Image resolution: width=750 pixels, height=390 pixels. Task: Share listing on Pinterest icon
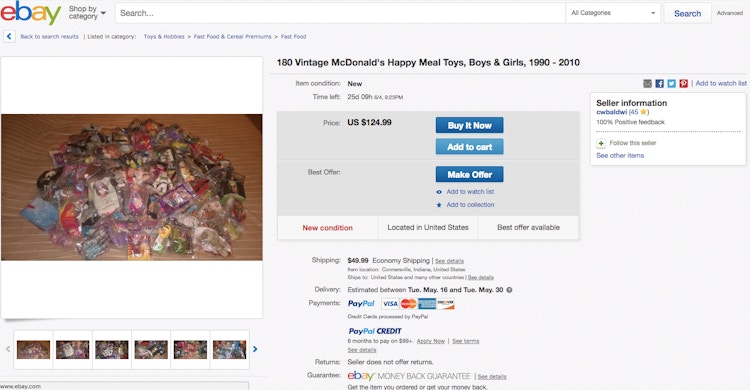(684, 84)
